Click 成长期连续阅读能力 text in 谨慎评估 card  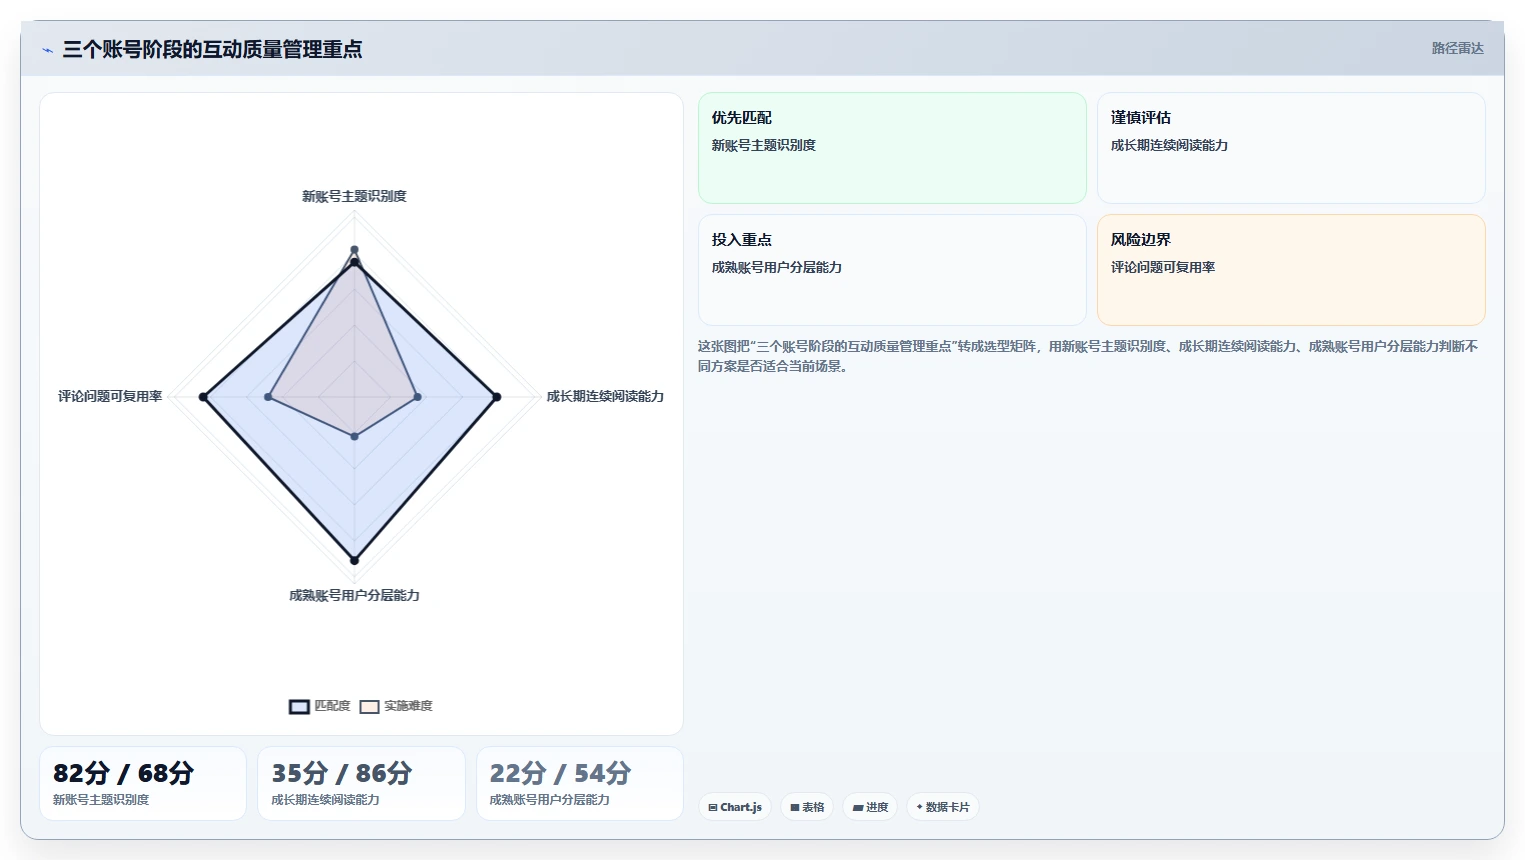1169,145
